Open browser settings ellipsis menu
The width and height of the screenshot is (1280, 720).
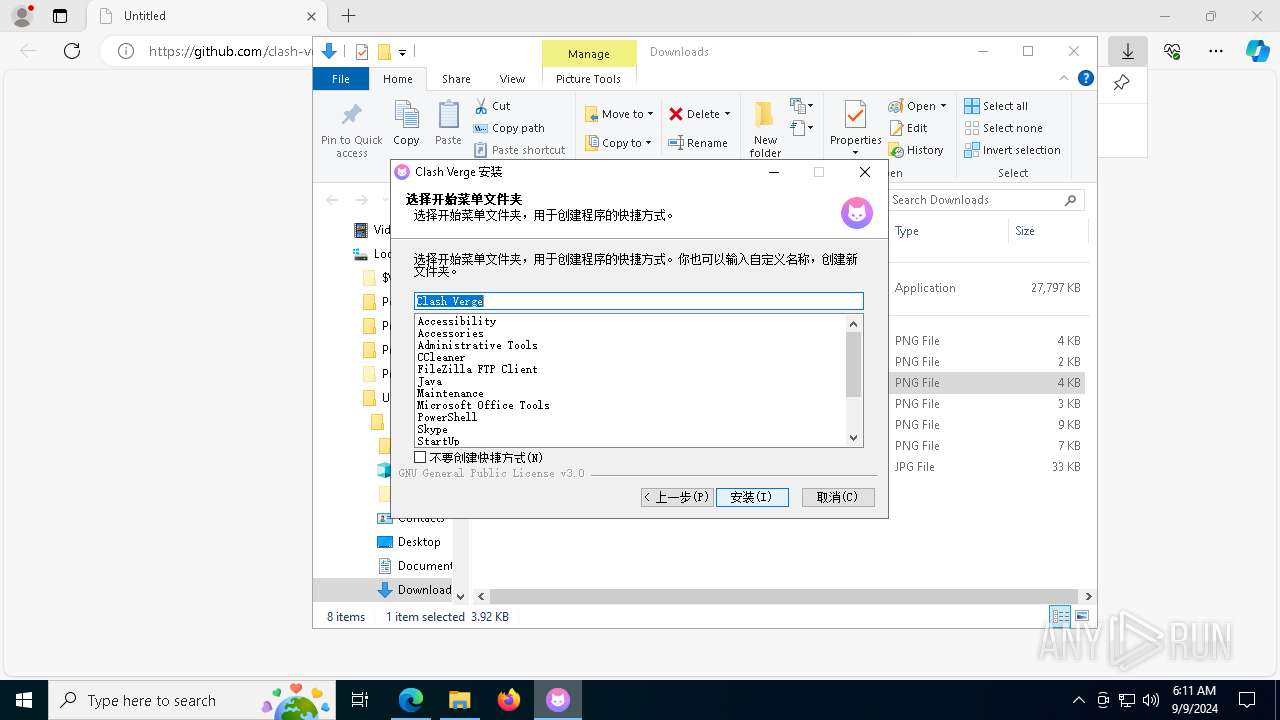[x=1216, y=51]
